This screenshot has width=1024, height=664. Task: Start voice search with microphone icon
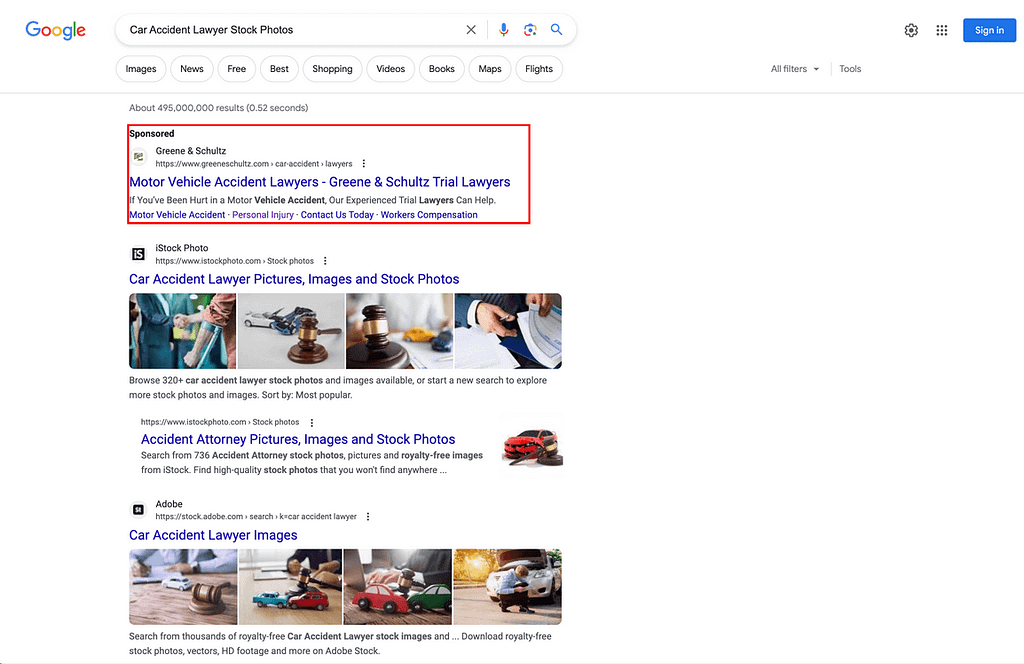pyautogui.click(x=504, y=29)
